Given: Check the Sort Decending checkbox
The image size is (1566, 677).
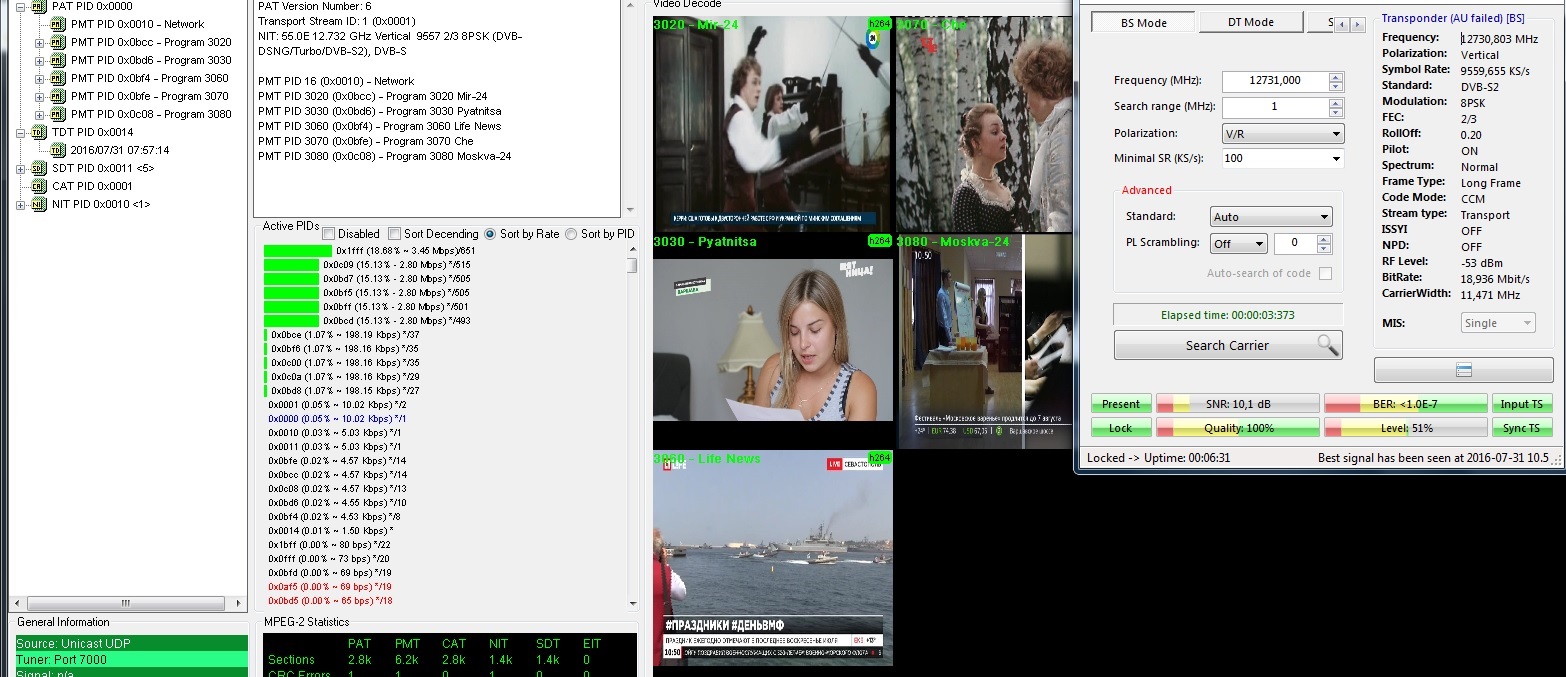Looking at the screenshot, I should pyautogui.click(x=395, y=234).
